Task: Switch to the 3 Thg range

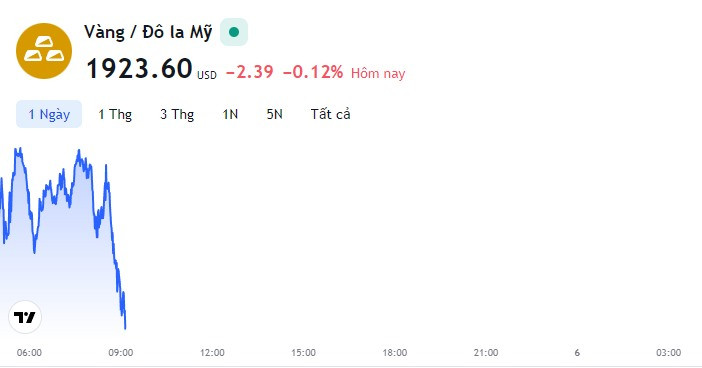Action: (177, 114)
